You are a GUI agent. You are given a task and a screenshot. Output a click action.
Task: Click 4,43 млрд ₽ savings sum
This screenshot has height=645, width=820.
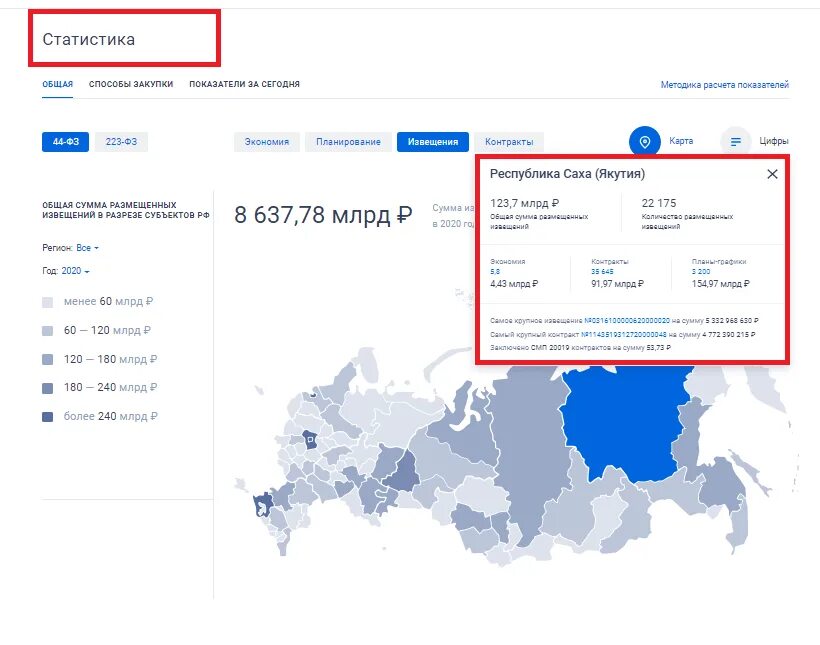514,284
